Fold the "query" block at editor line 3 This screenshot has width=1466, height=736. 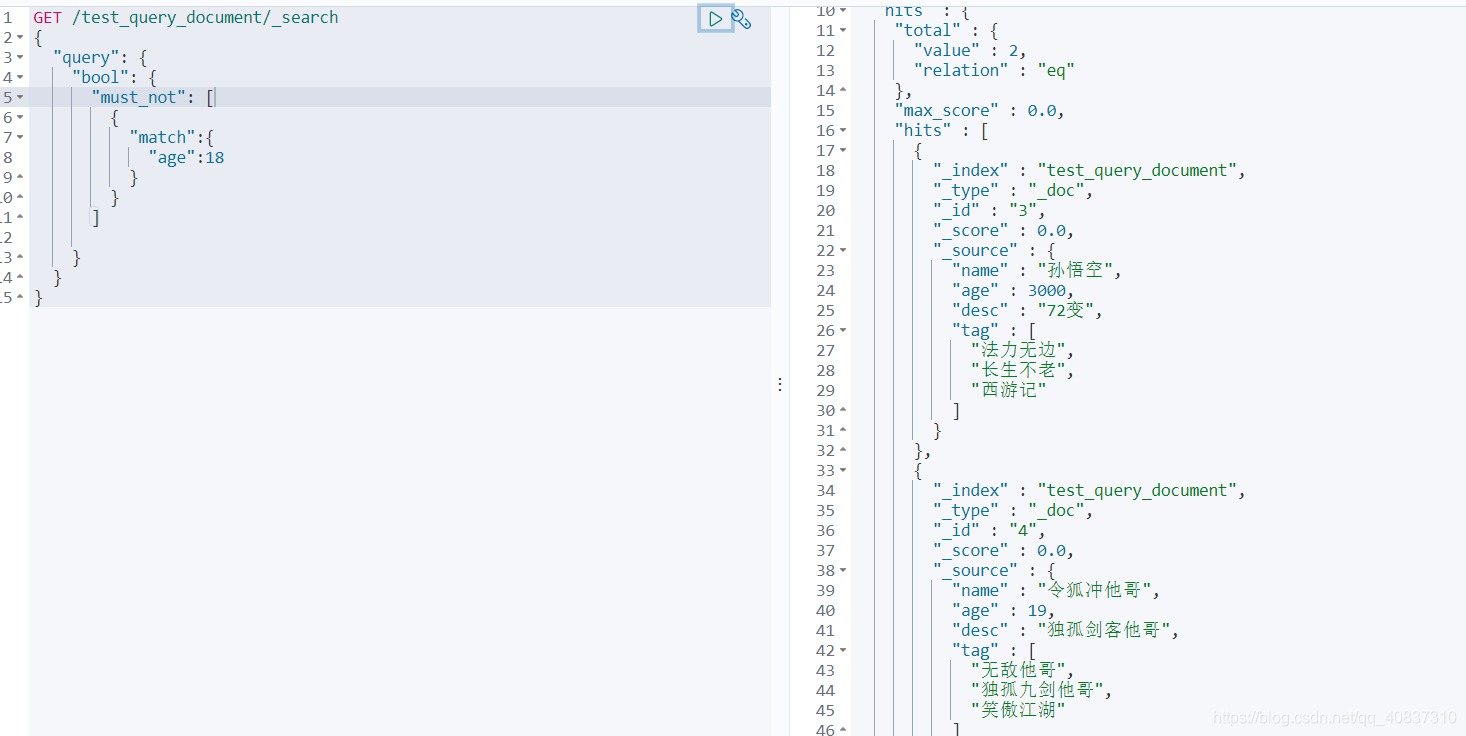point(20,57)
